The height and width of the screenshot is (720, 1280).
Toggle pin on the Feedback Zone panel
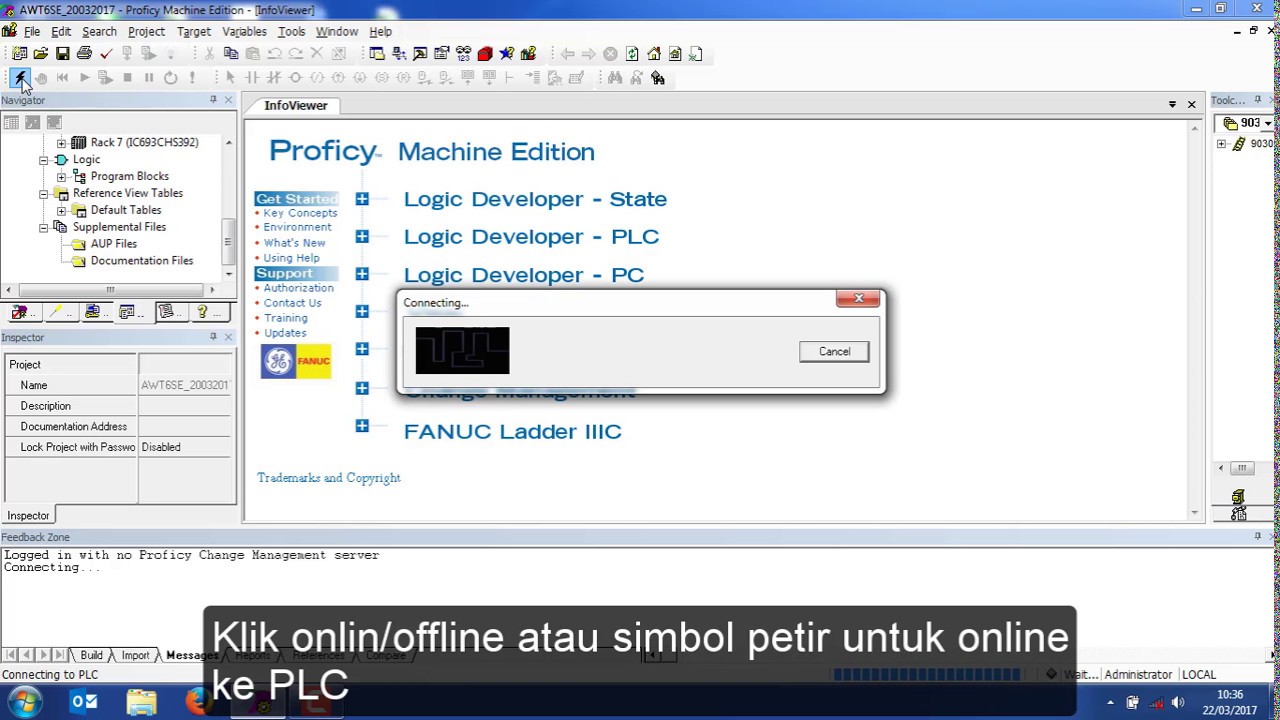(1258, 537)
